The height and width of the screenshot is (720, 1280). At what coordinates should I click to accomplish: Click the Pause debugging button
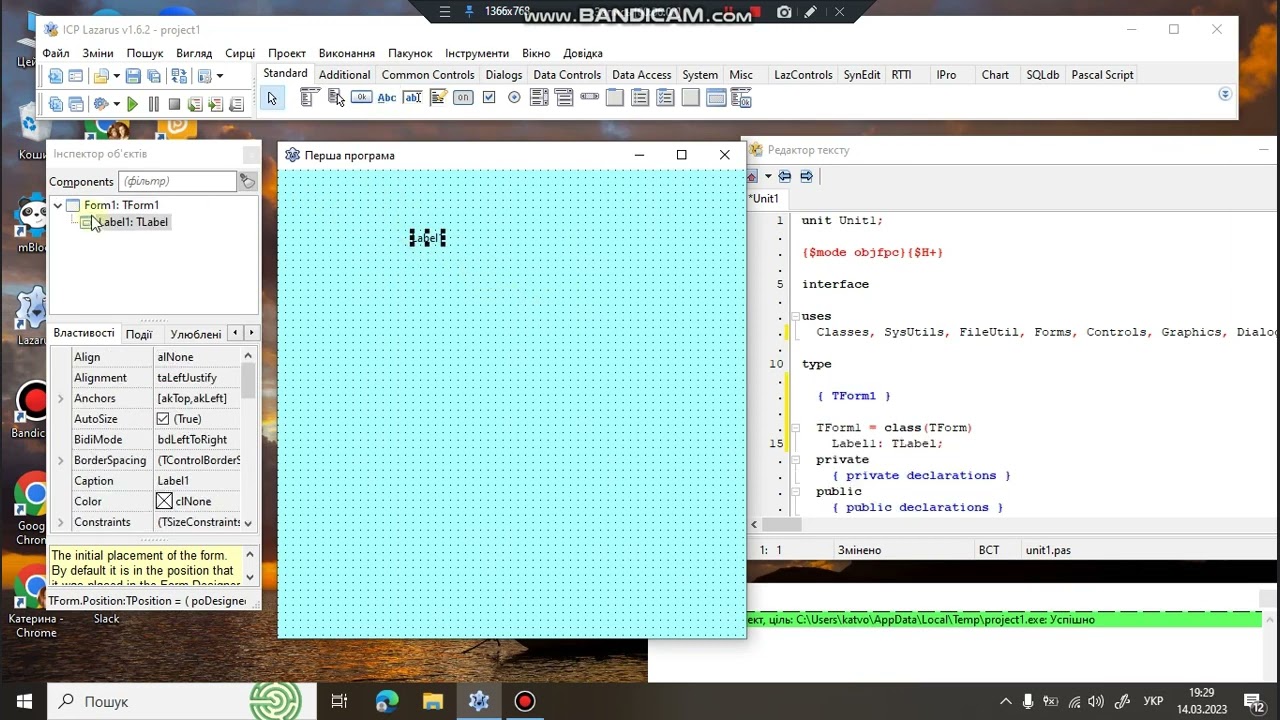153,104
